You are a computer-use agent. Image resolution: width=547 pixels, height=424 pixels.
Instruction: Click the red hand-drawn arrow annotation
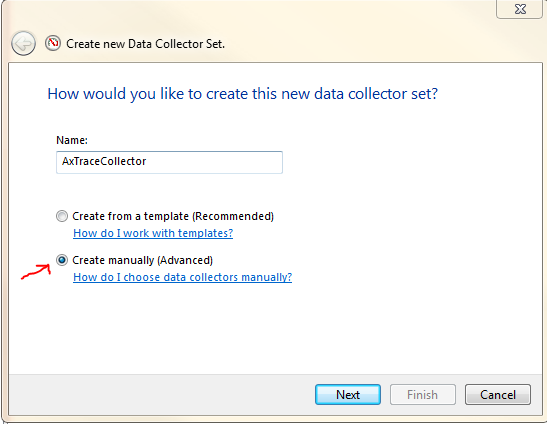[x=36, y=271]
